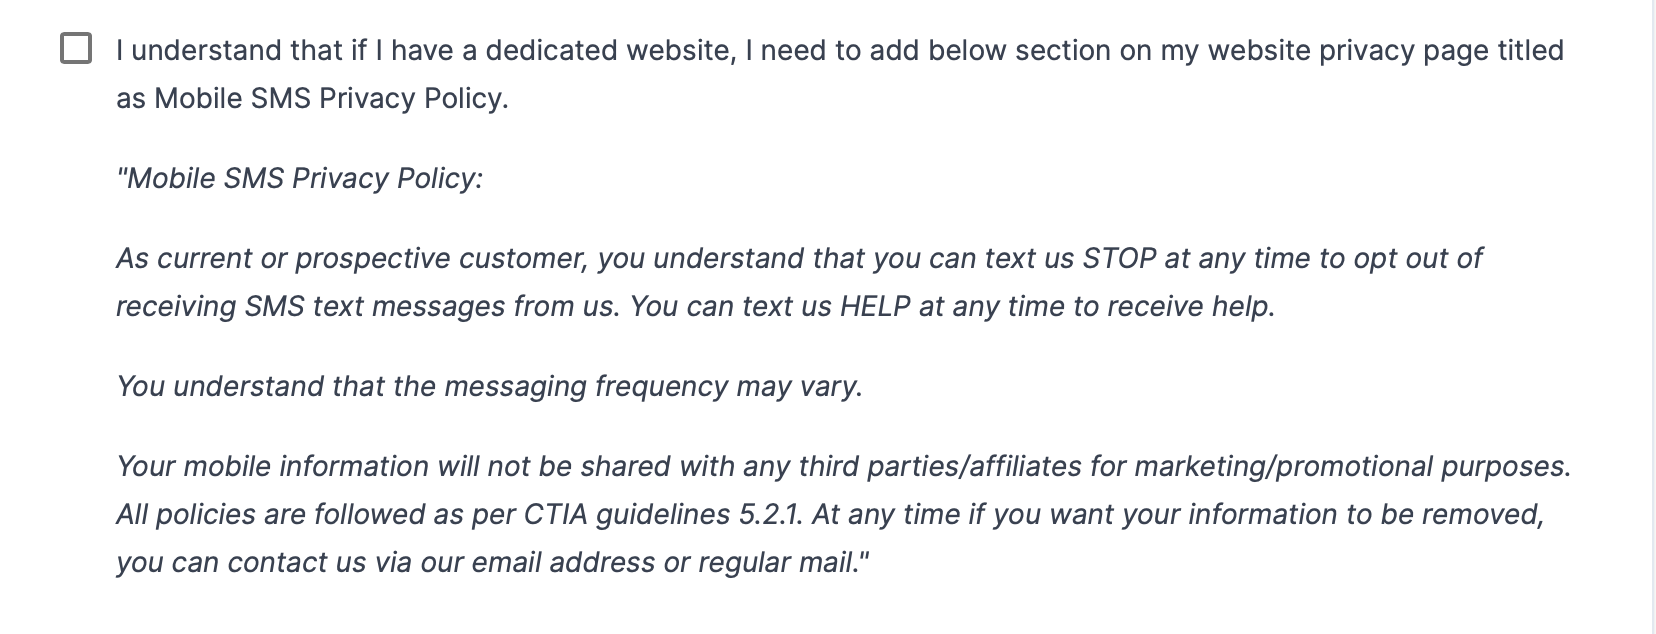Click the "email address or regular mail" line
Screen dimensions: 1656x634
pos(493,562)
